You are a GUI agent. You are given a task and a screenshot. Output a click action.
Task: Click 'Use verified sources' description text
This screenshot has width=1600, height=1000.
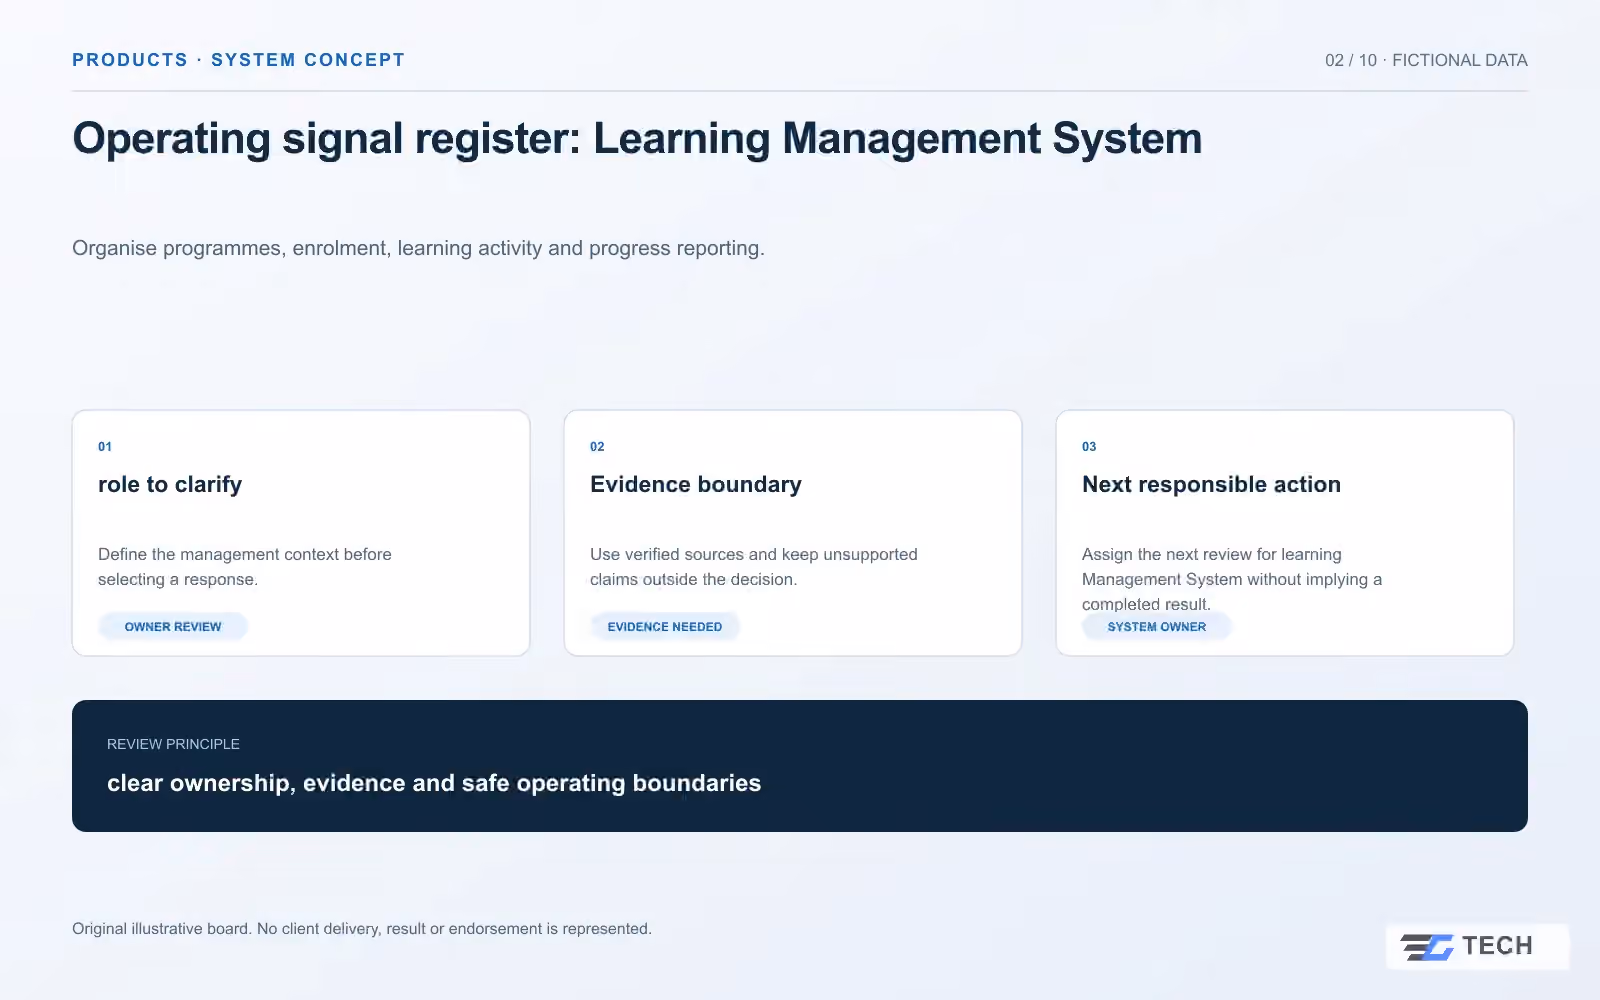754,567
